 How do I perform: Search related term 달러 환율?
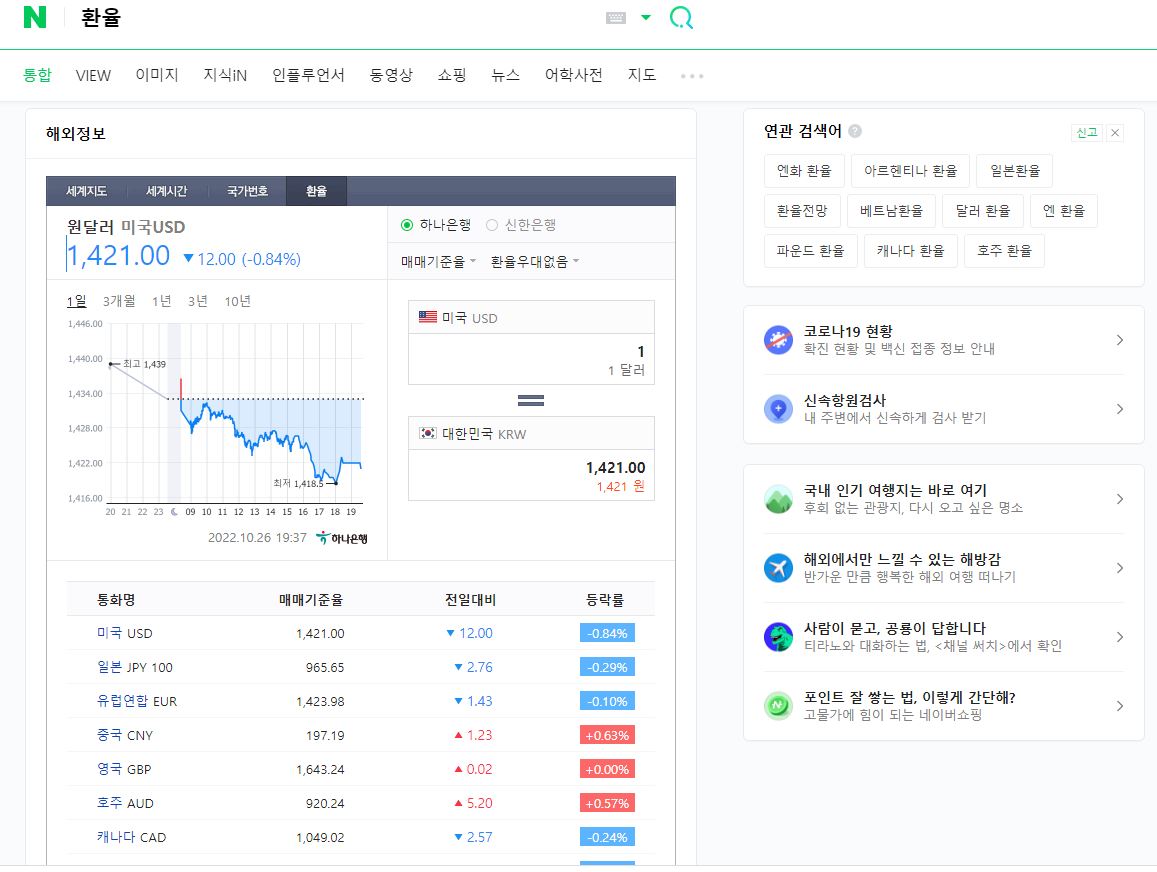tap(983, 210)
